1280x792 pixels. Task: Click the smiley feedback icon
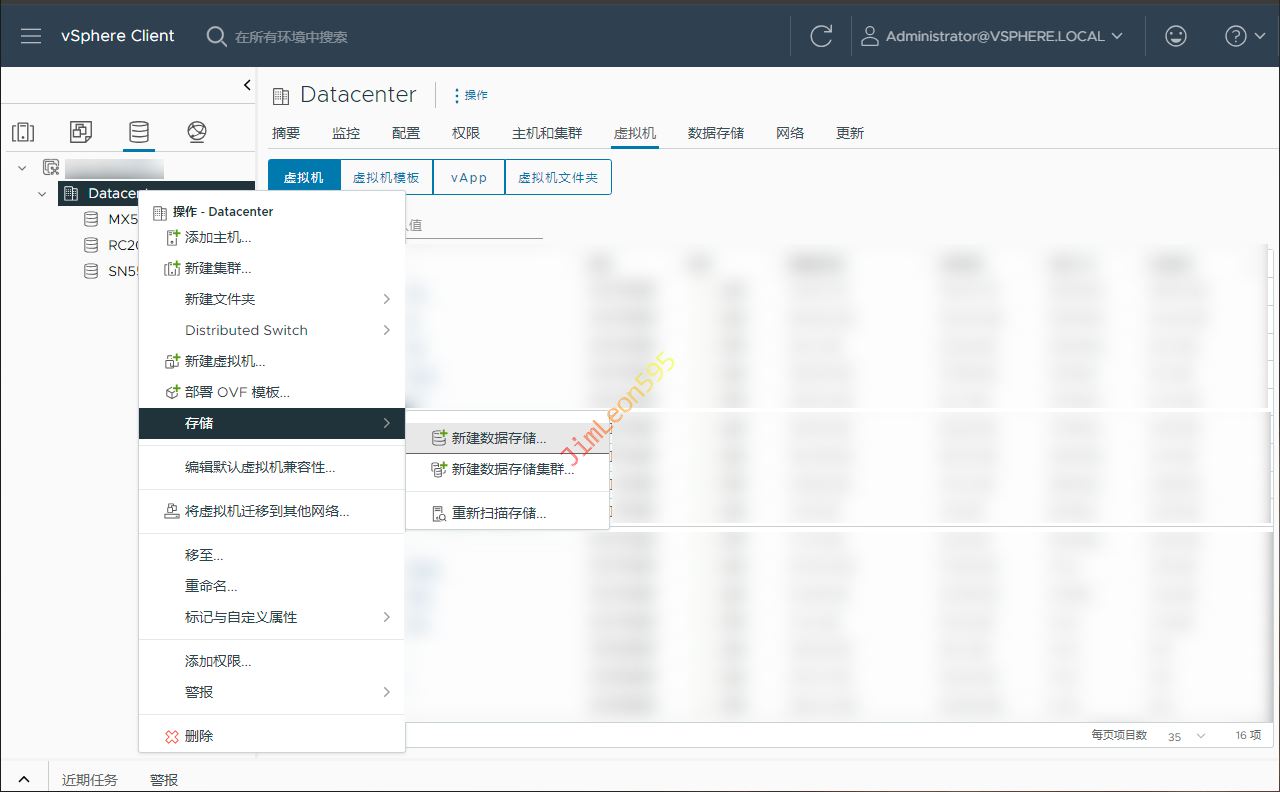pyautogui.click(x=1176, y=36)
